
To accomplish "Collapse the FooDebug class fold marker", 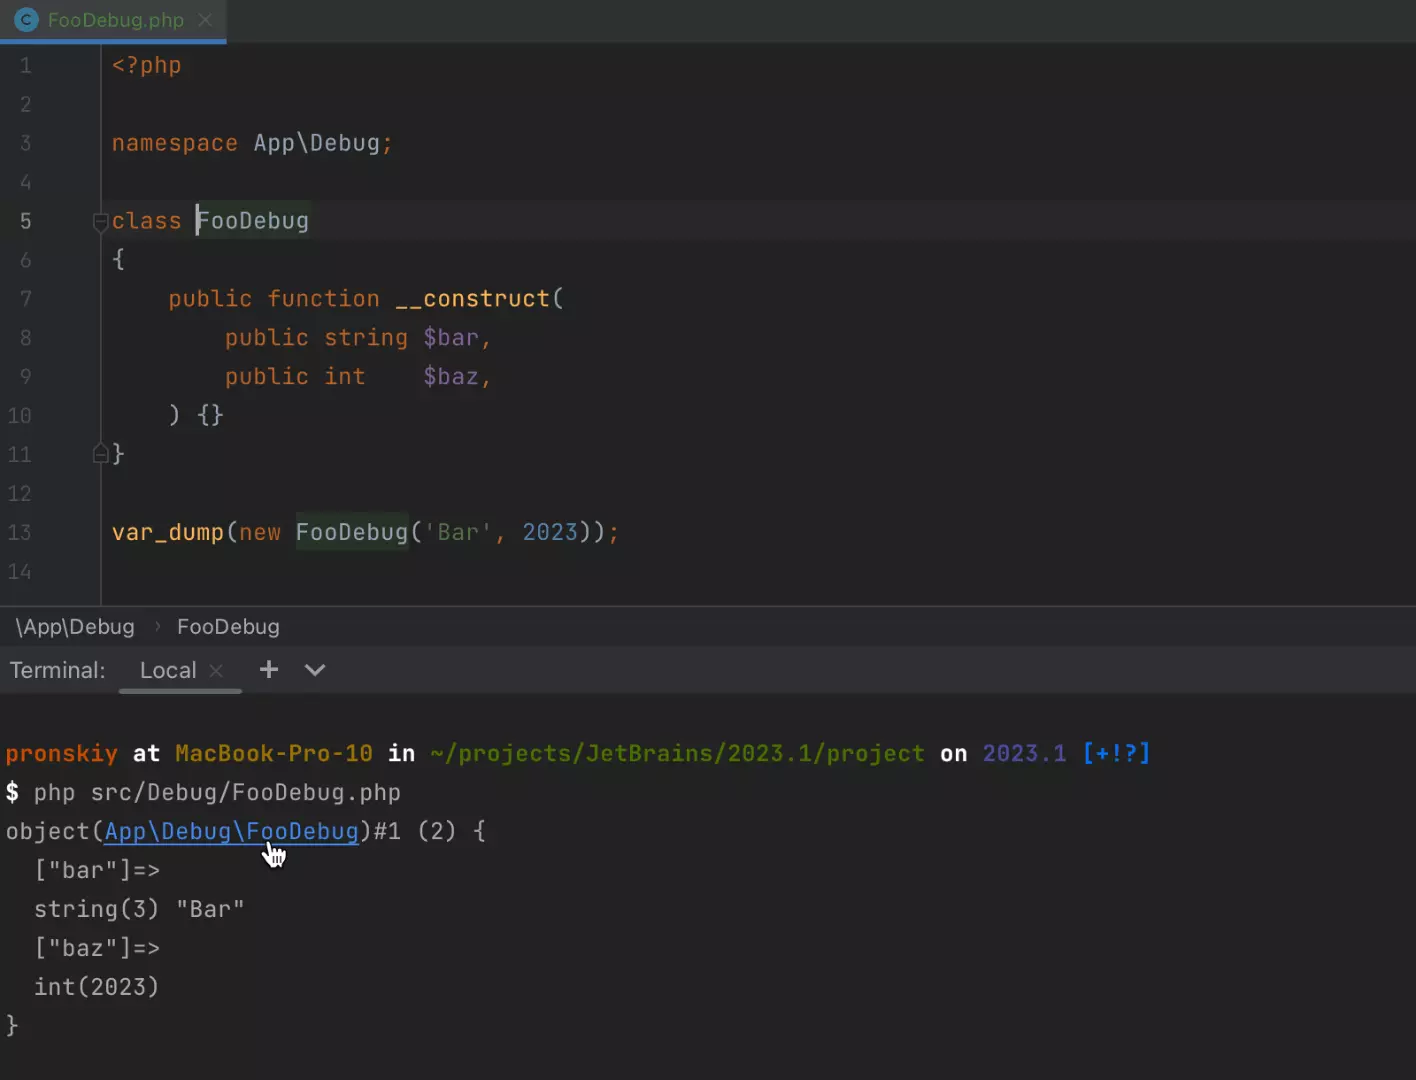I will (x=100, y=221).
